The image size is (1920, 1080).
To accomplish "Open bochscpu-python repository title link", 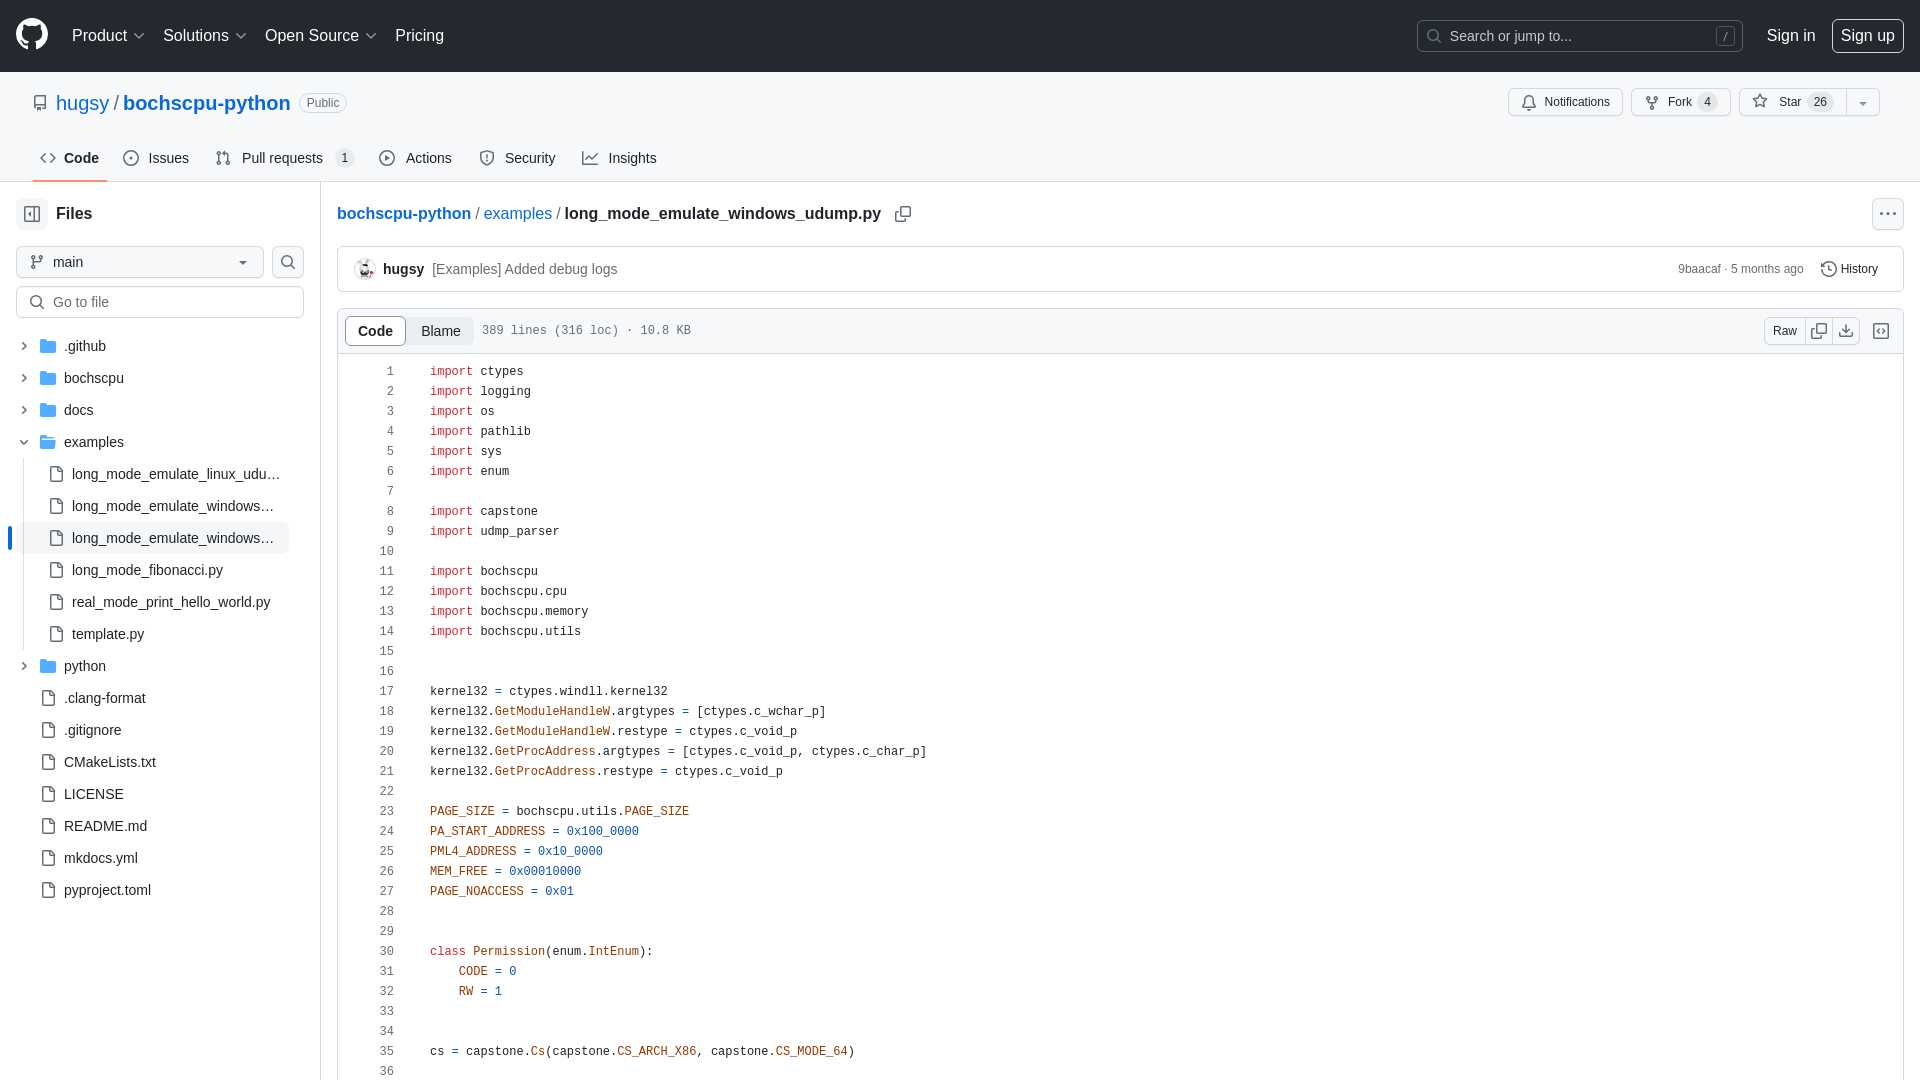I will pos(207,103).
